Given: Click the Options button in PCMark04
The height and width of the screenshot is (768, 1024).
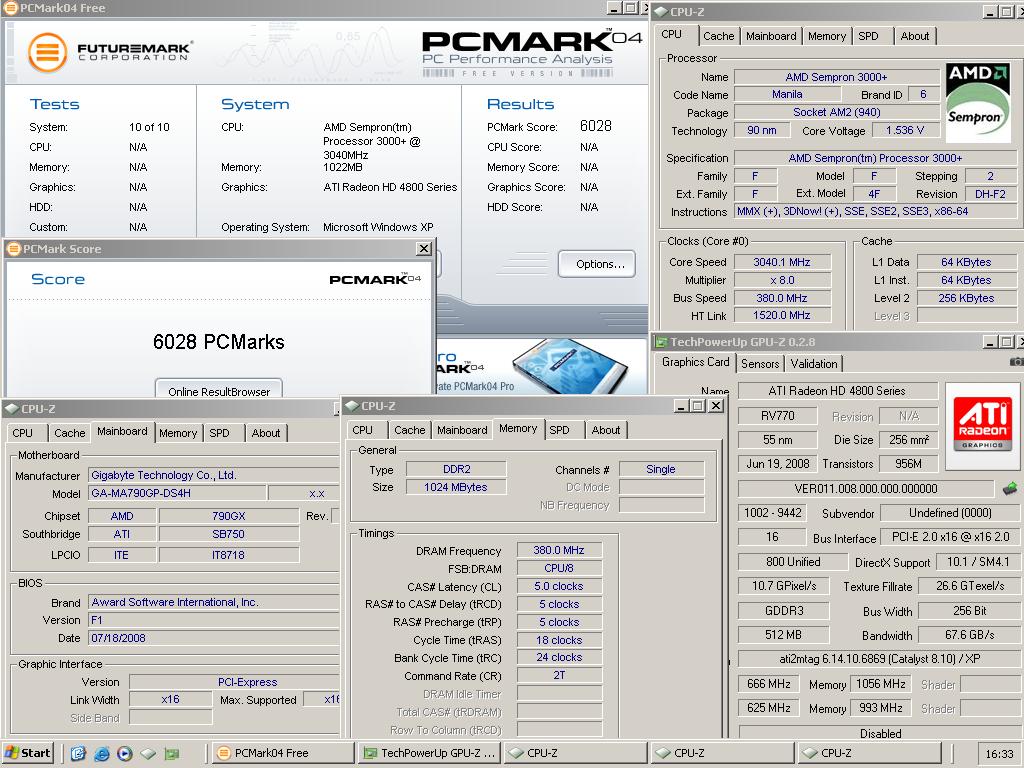Looking at the screenshot, I should [597, 264].
